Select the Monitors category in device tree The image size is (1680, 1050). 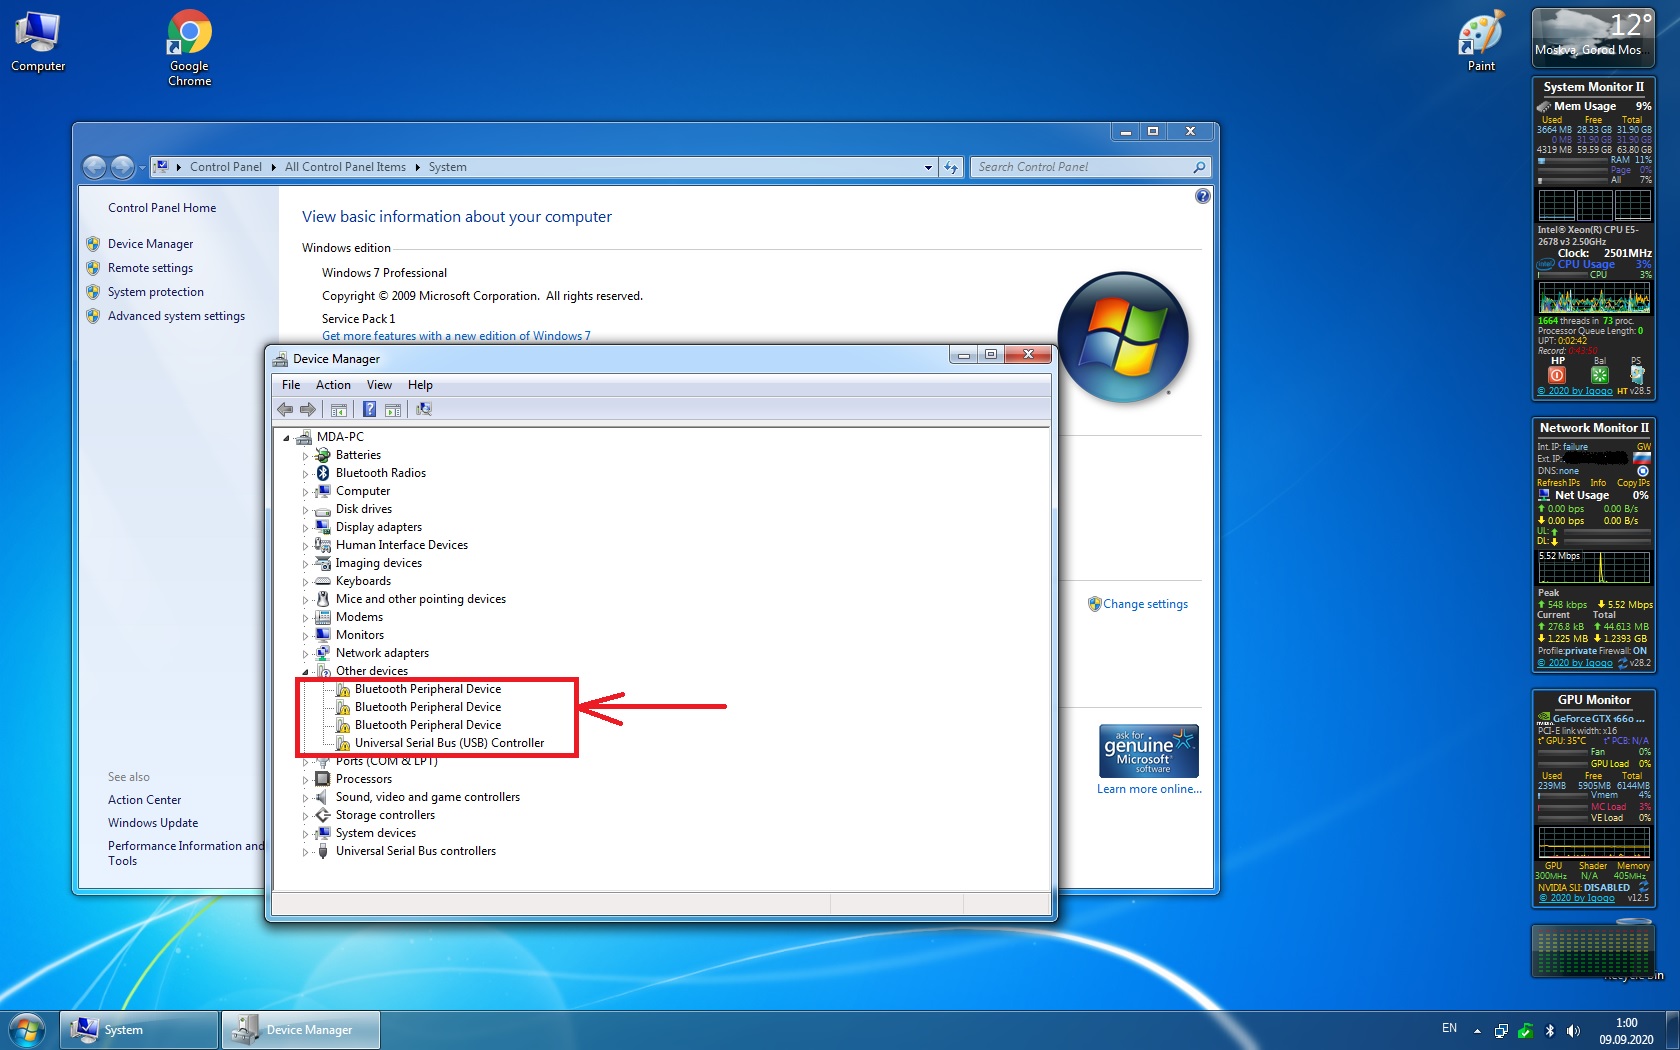tap(360, 635)
